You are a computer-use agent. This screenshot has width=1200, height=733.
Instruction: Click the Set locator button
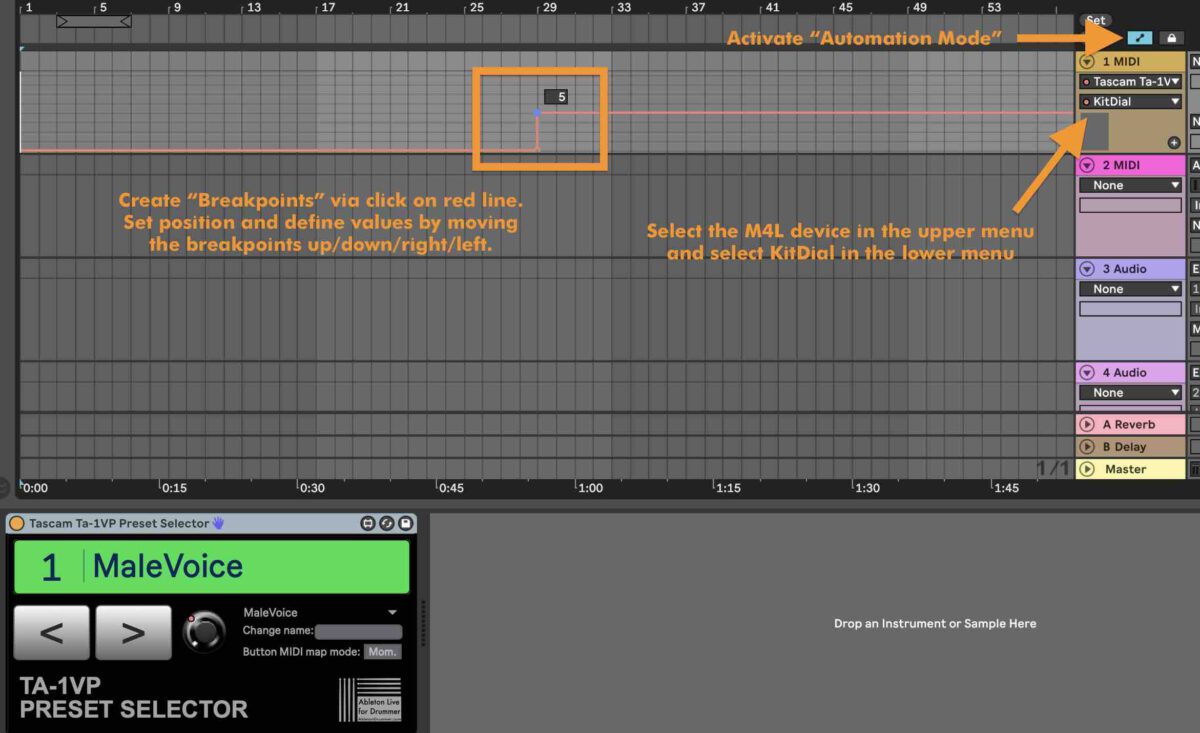[x=1096, y=20]
